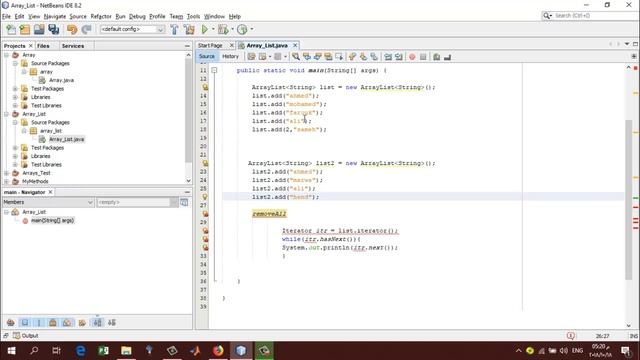Click the New File toolbar icon
Image resolution: width=640 pixels, height=360 pixels.
pyautogui.click(x=11, y=29)
